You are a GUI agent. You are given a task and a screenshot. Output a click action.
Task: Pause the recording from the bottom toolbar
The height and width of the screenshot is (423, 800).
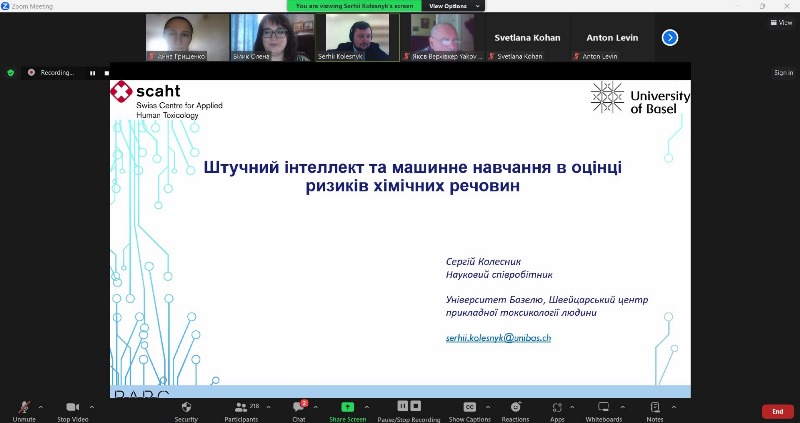click(403, 406)
